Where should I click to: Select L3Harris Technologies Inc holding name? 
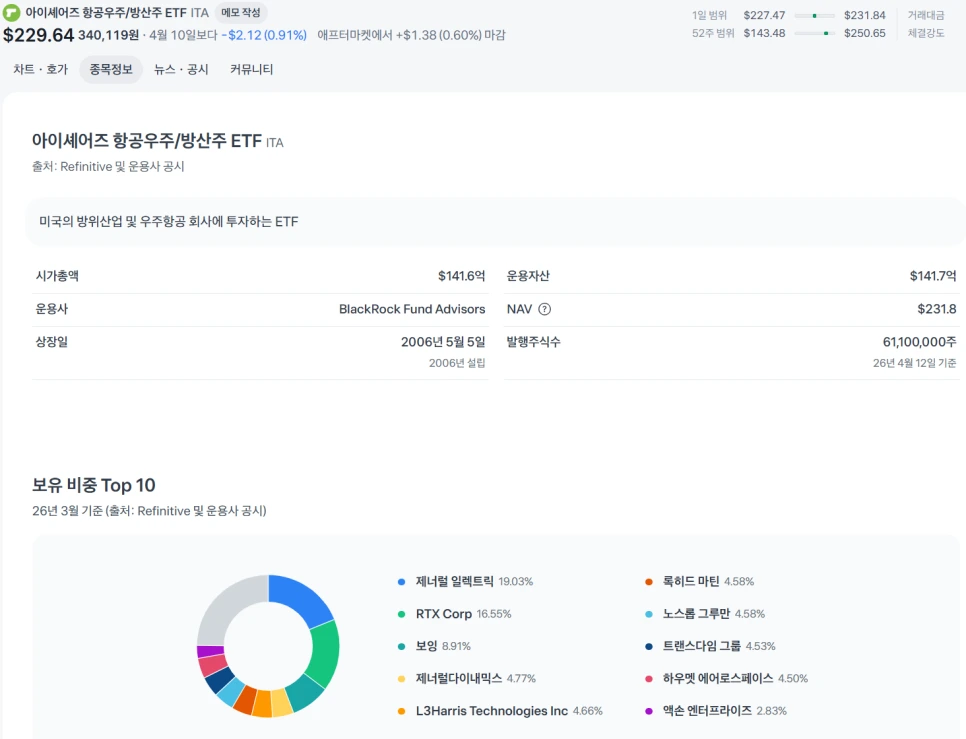[x=492, y=711]
